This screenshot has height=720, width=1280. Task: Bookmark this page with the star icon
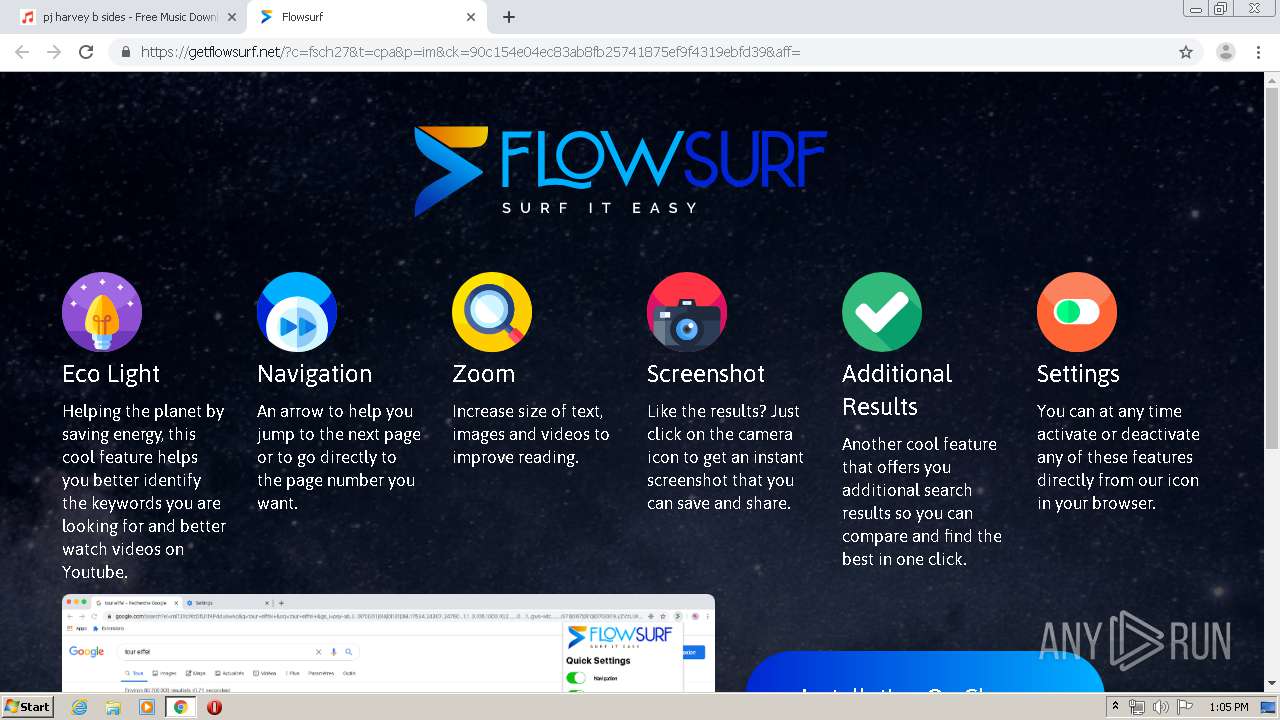(x=1186, y=52)
